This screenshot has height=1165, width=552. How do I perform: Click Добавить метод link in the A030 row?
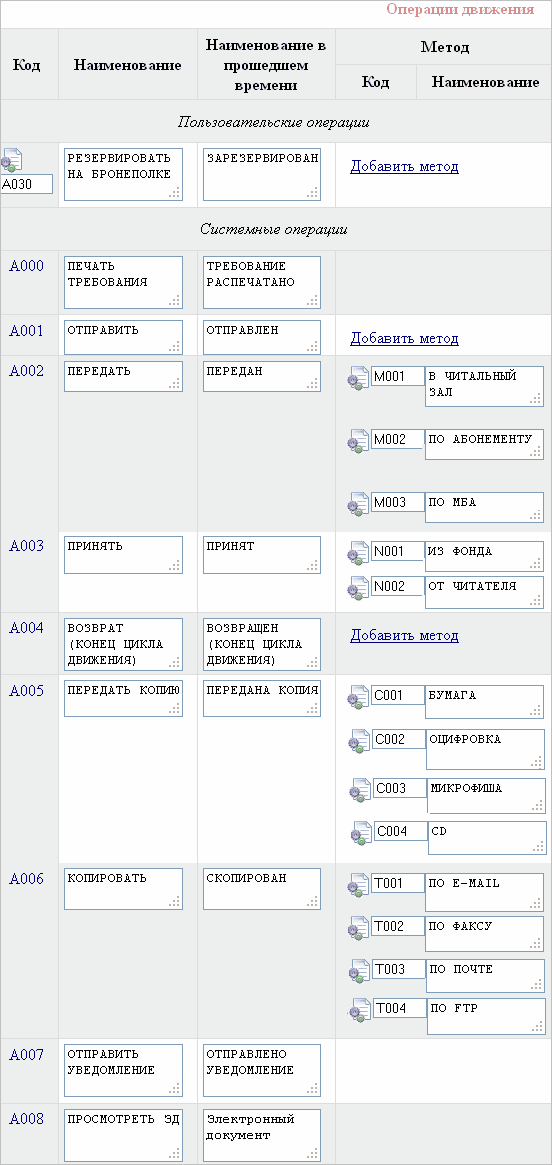(404, 166)
